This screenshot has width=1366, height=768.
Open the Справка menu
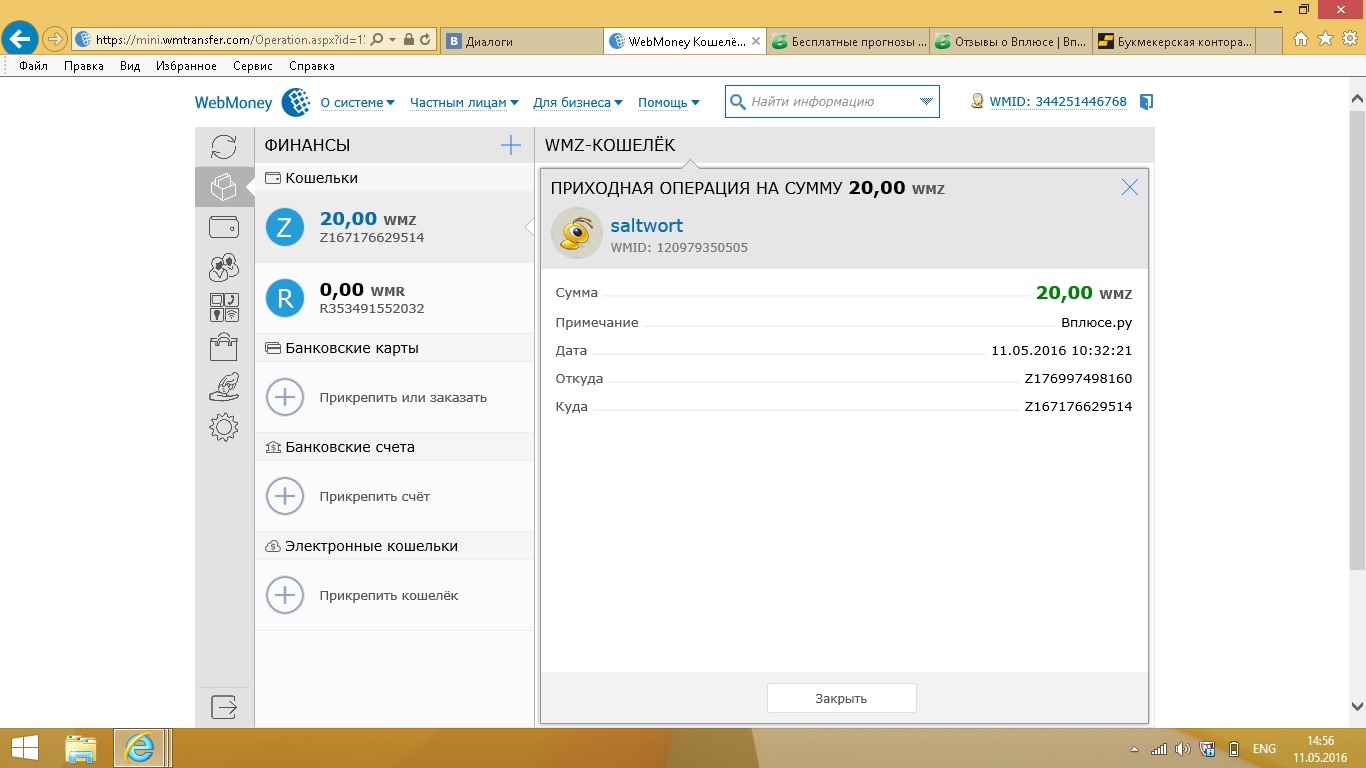311,66
